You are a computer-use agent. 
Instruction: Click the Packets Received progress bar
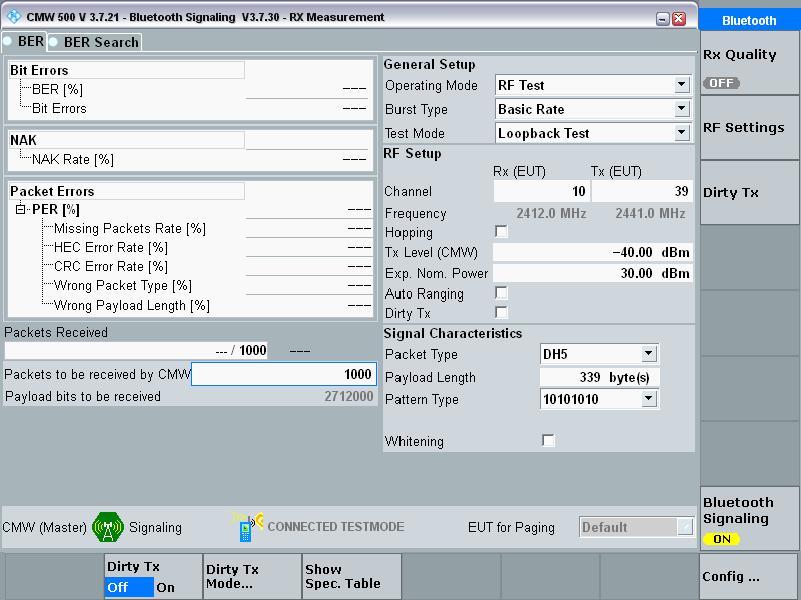tap(136, 350)
